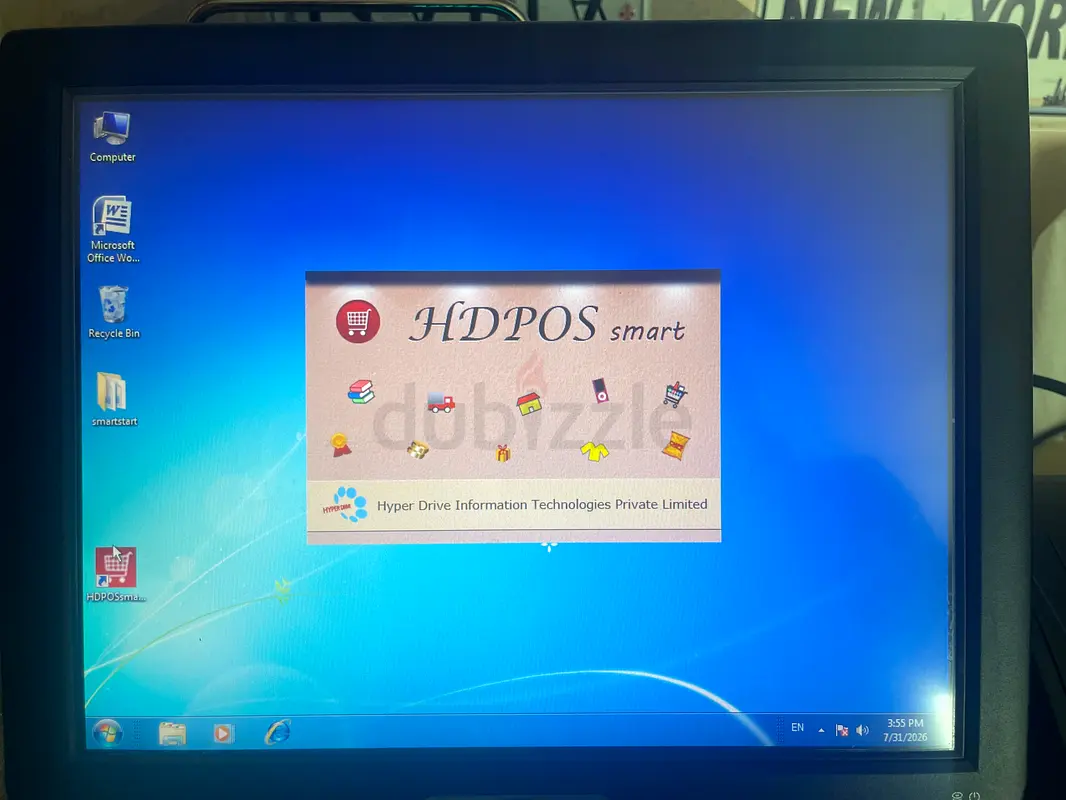Click the yellow shirt splash icon
The height and width of the screenshot is (800, 1066).
[x=594, y=451]
